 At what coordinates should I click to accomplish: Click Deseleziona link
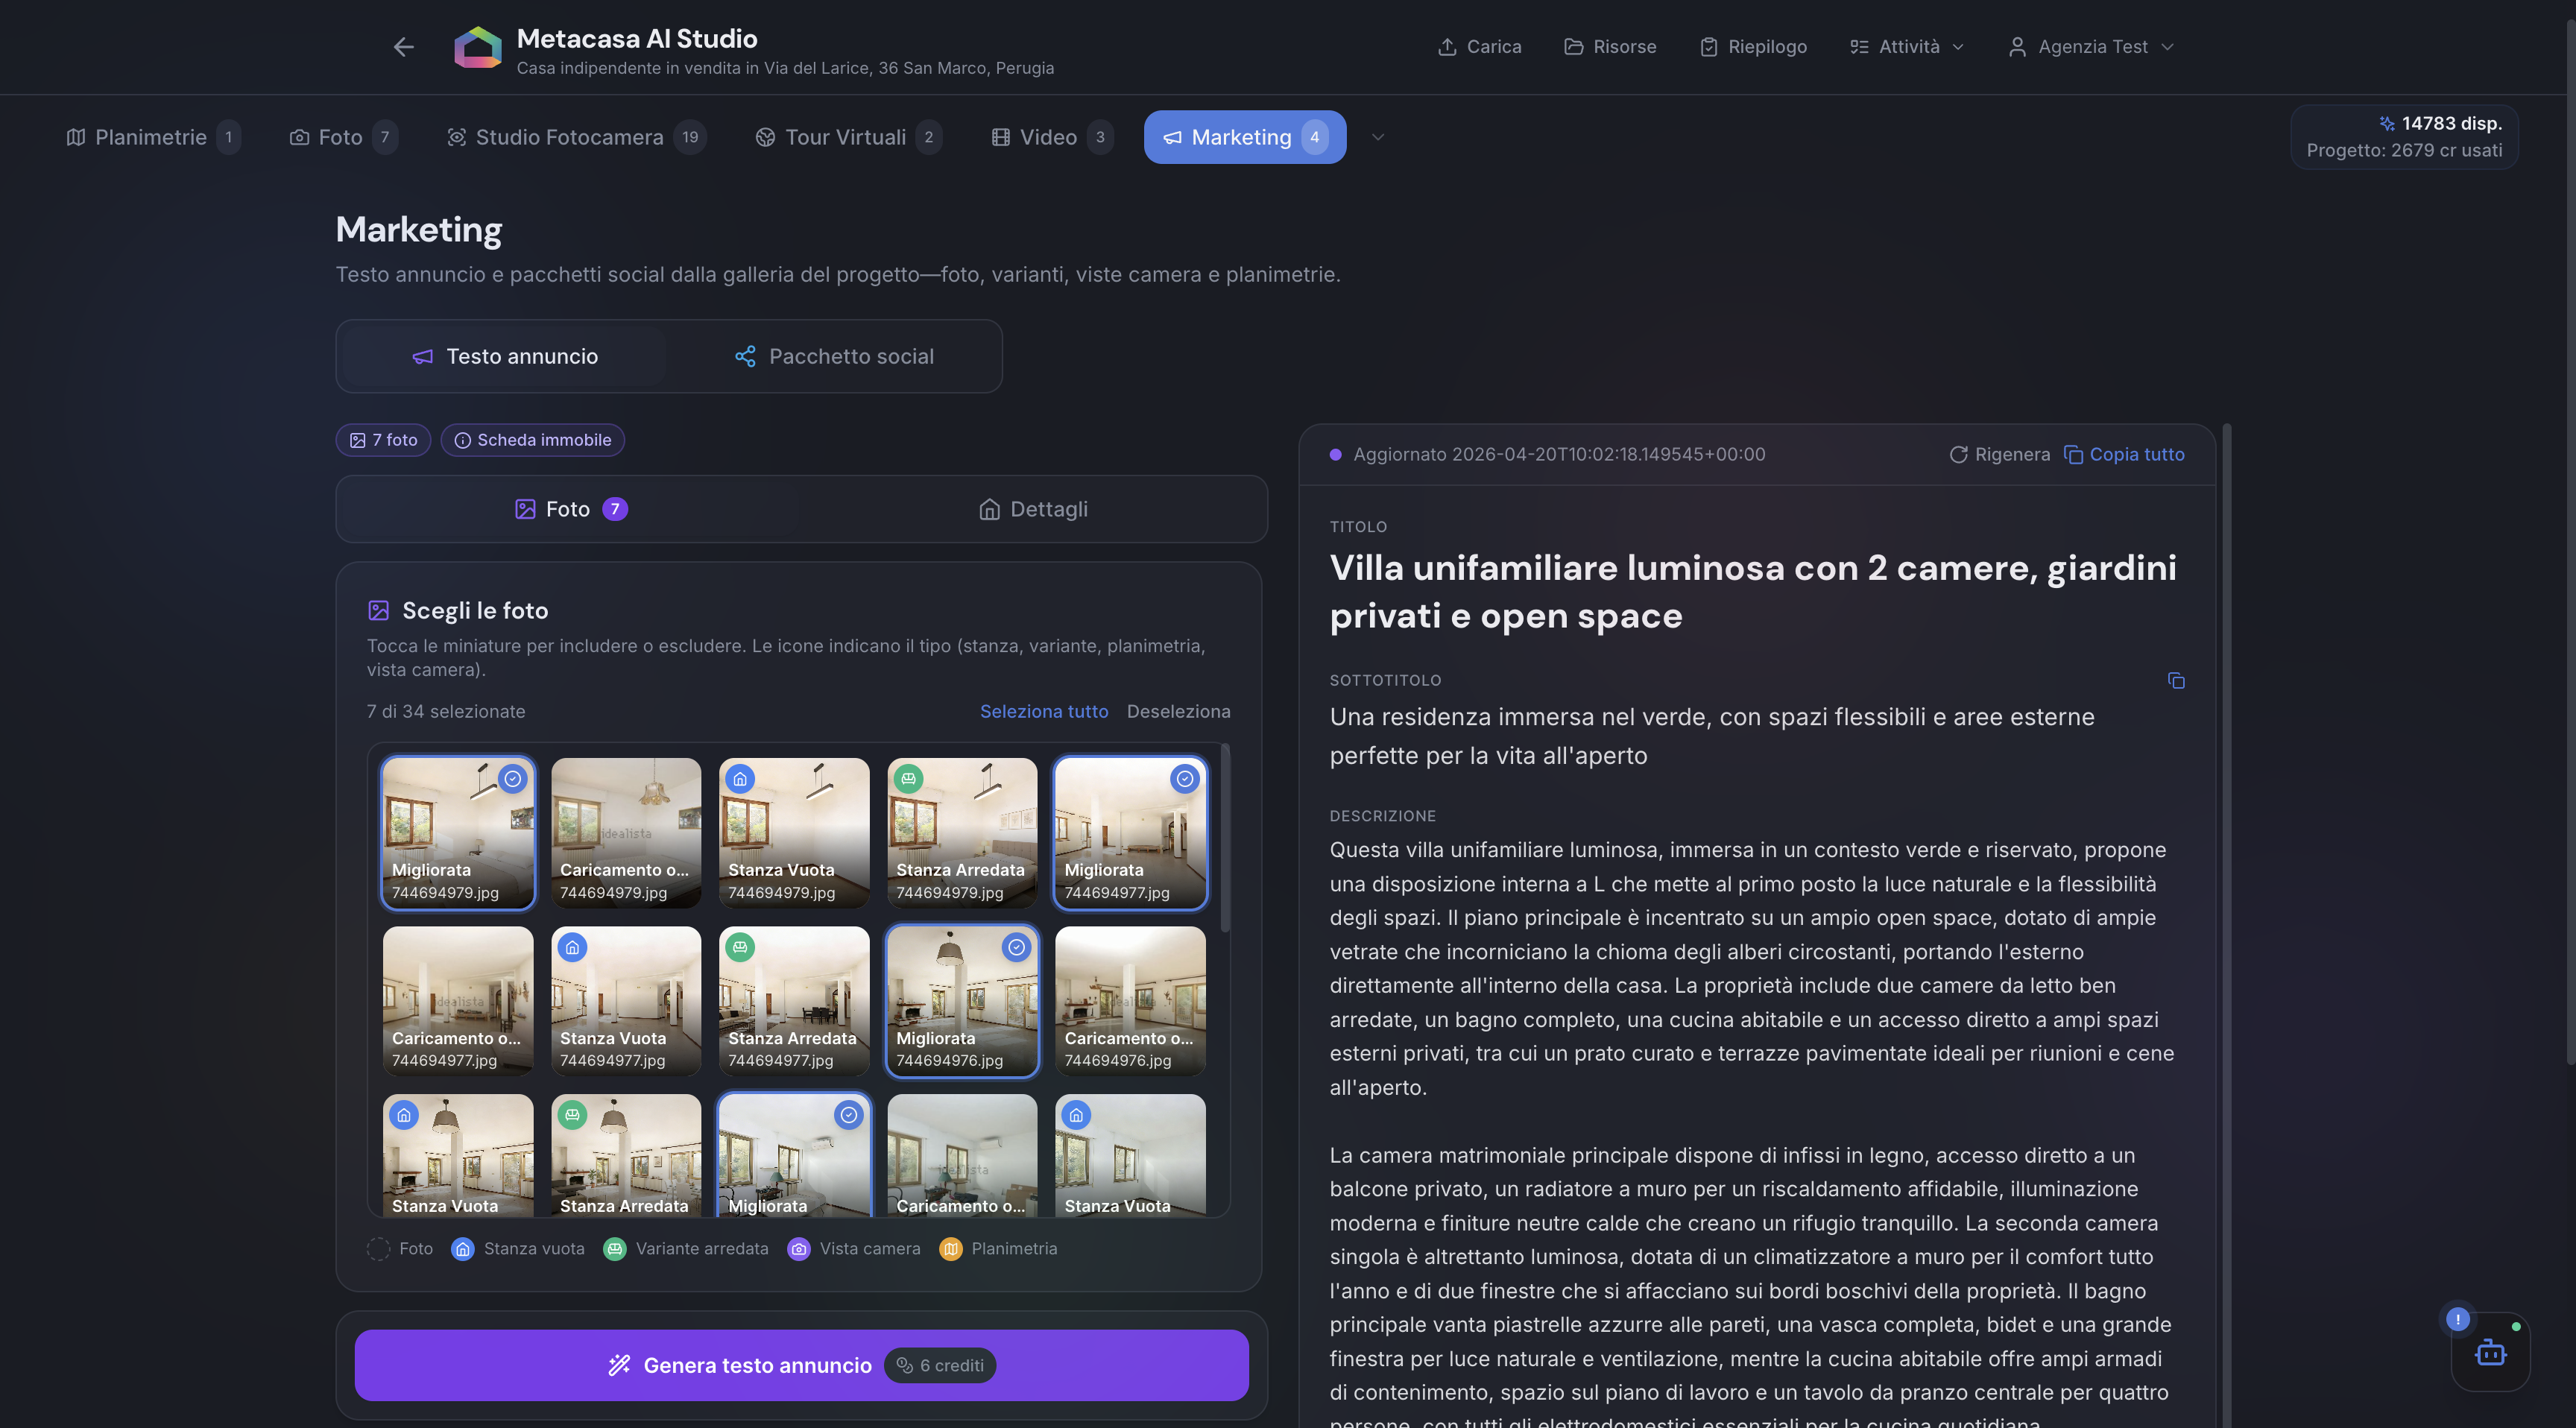(x=1178, y=711)
